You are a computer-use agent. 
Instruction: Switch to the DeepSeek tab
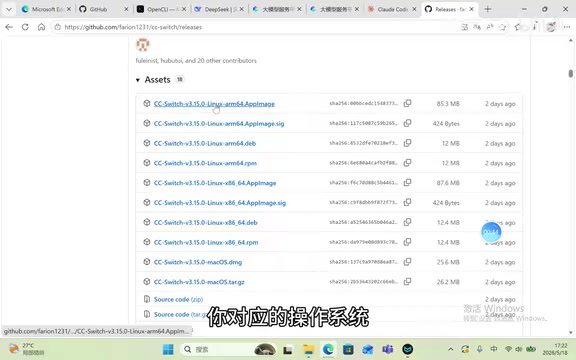coord(219,9)
